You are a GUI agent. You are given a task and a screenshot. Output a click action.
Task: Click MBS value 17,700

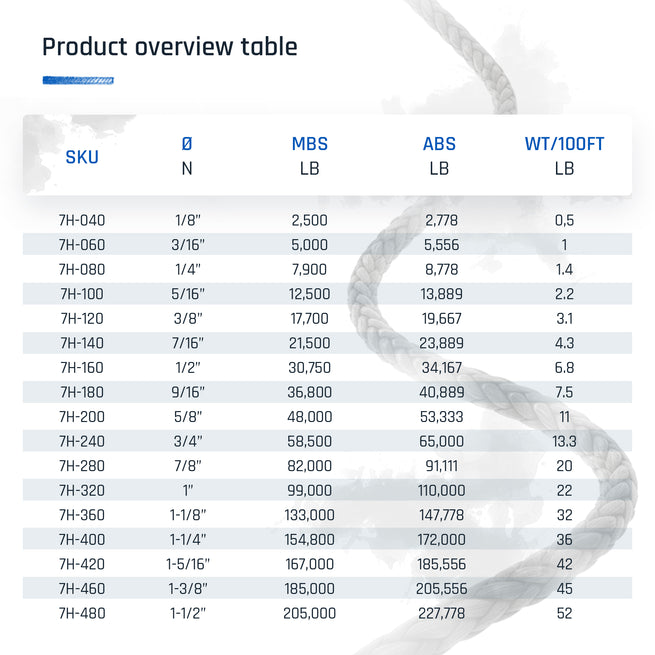310,319
